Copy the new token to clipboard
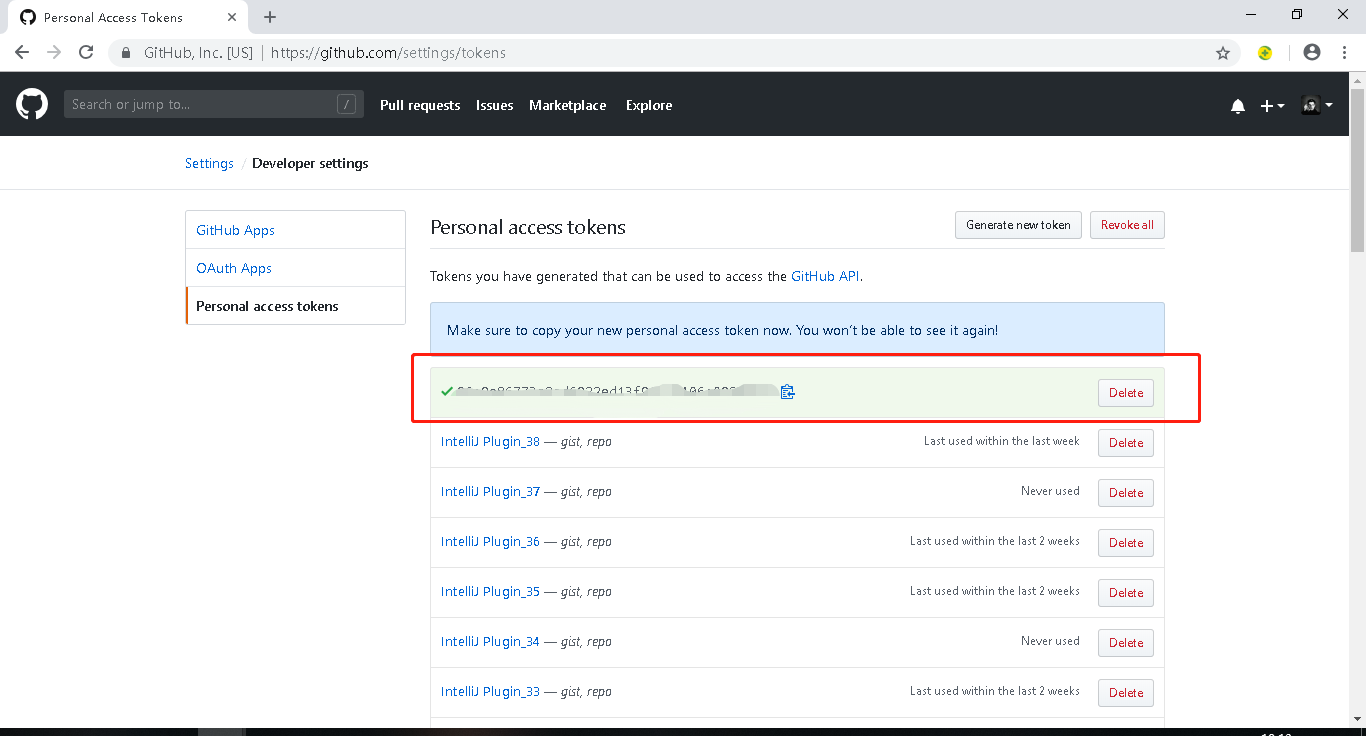Screen dimensions: 1366x736 click(x=788, y=392)
